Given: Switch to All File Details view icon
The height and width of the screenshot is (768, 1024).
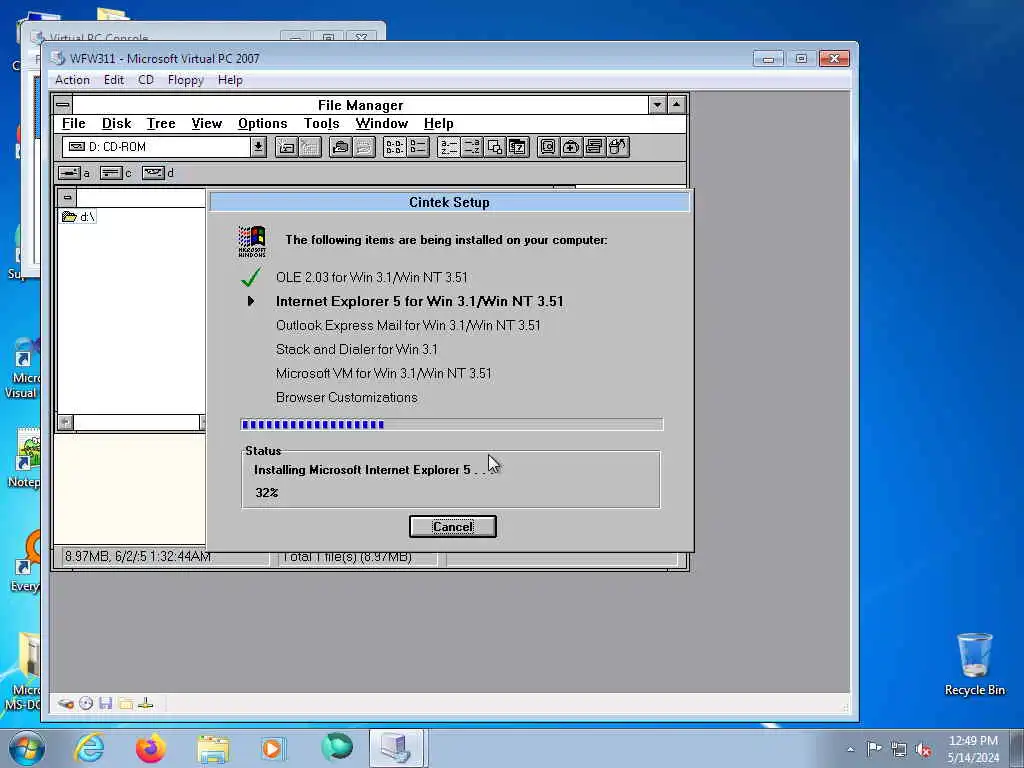Looking at the screenshot, I should tap(418, 147).
